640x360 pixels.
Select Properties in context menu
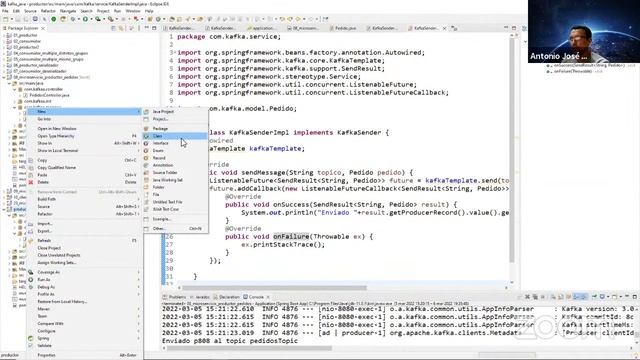click(84, 355)
